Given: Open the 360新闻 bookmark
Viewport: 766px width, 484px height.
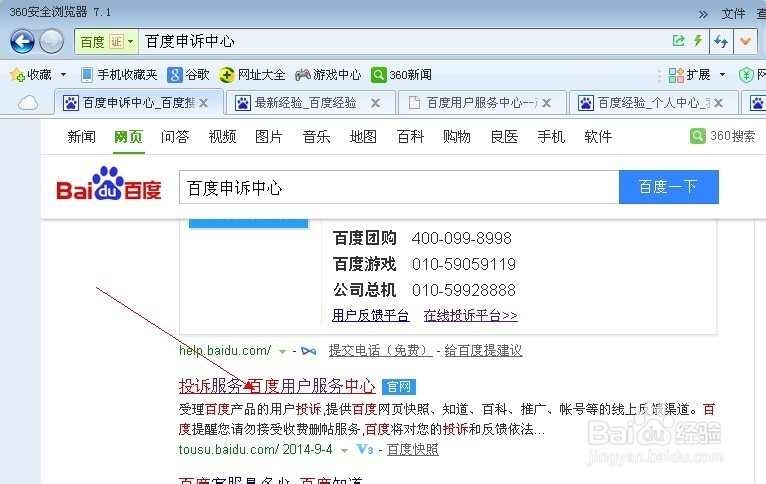Looking at the screenshot, I should click(401, 75).
